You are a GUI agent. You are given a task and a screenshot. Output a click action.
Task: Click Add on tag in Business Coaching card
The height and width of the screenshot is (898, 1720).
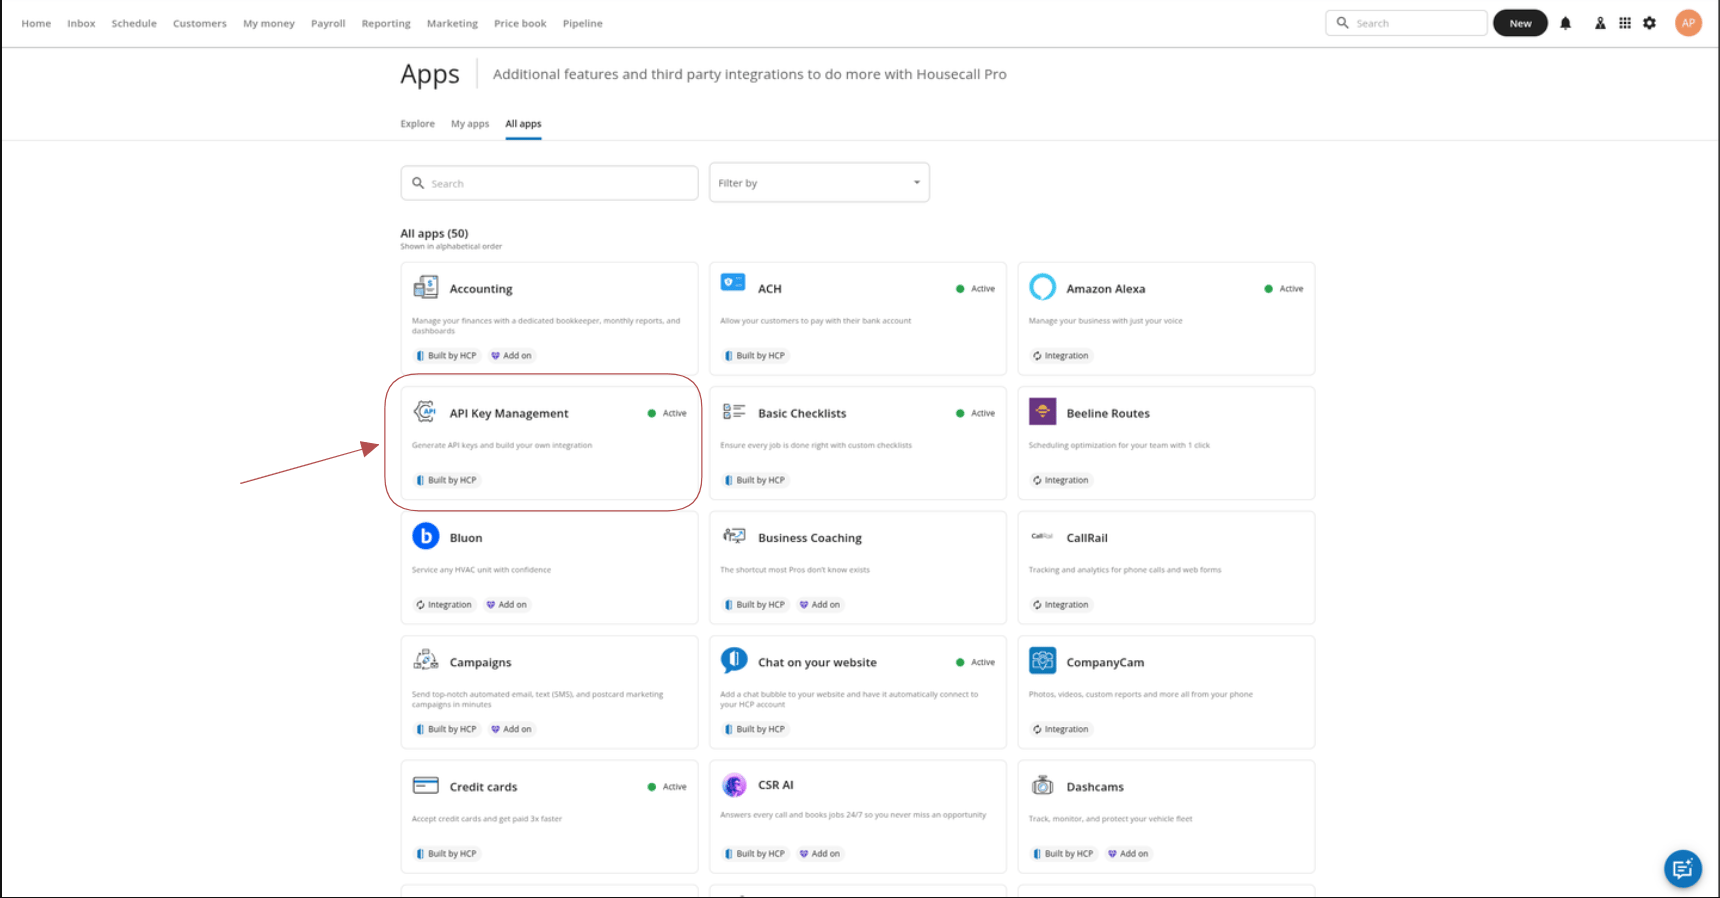(x=820, y=604)
